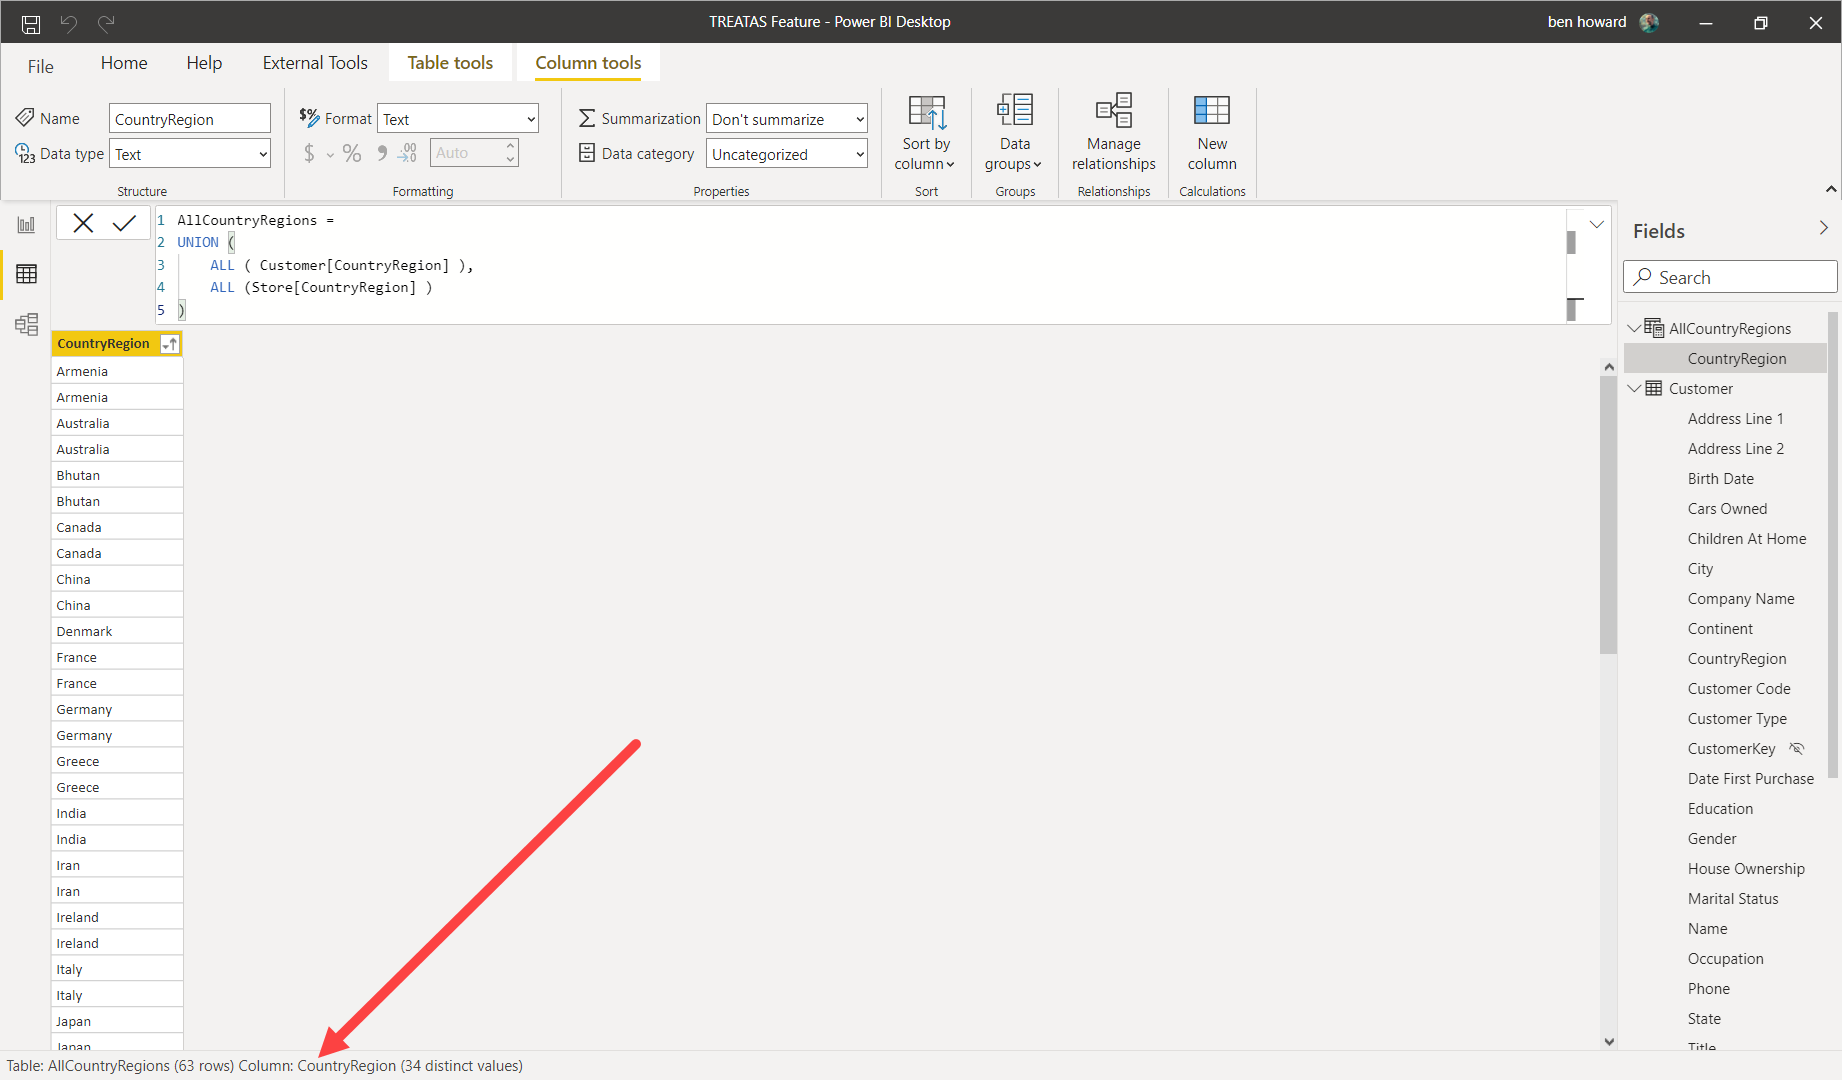Click the Save icon in title bar
This screenshot has height=1080, width=1842.
tap(31, 23)
